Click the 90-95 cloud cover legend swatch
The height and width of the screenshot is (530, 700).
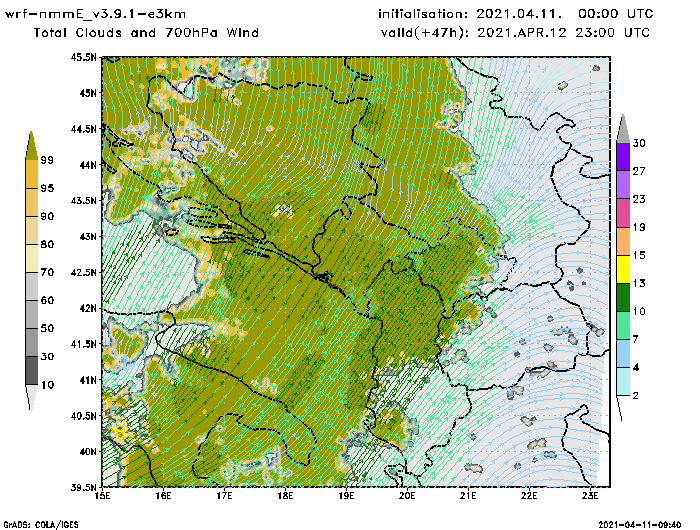point(32,202)
